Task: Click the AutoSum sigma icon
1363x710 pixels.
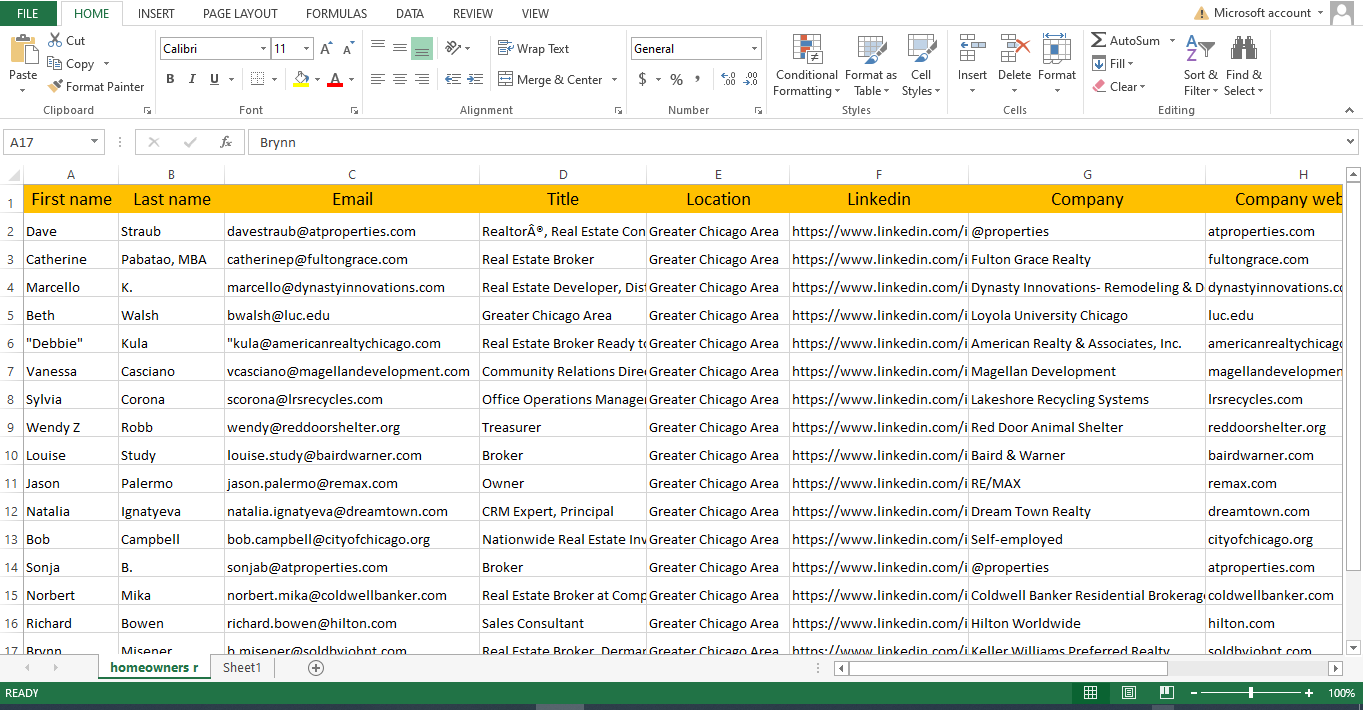Action: (1099, 41)
